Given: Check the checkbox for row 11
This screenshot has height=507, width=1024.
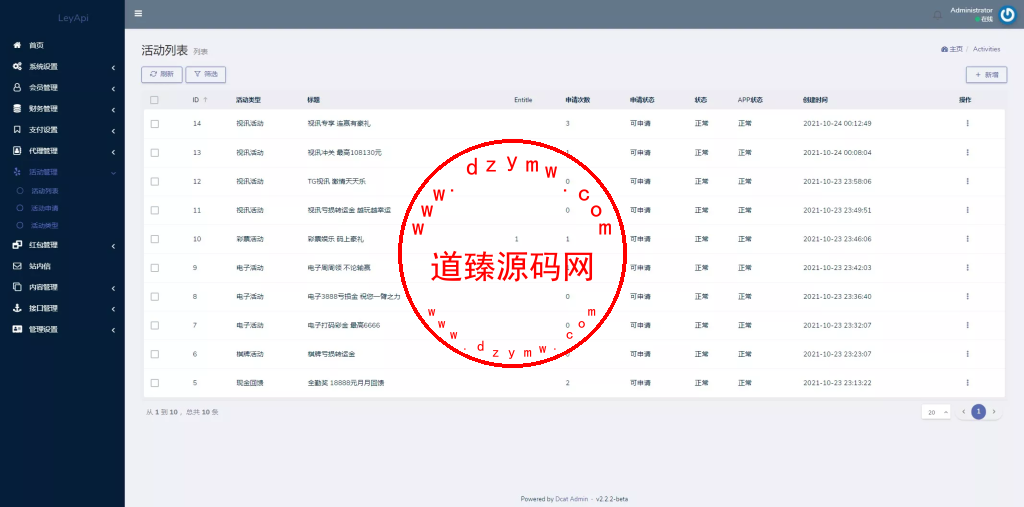Looking at the screenshot, I should click(155, 210).
